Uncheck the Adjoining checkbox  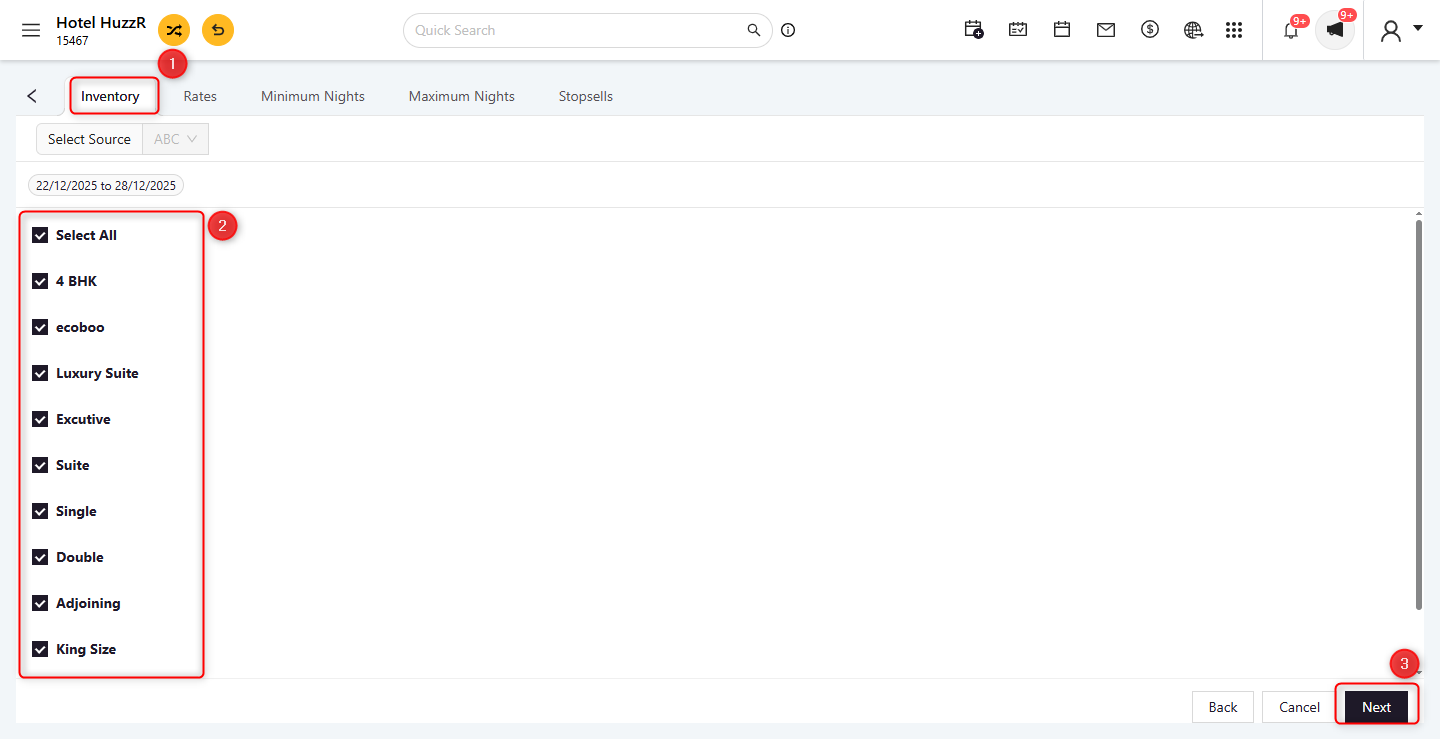click(40, 603)
